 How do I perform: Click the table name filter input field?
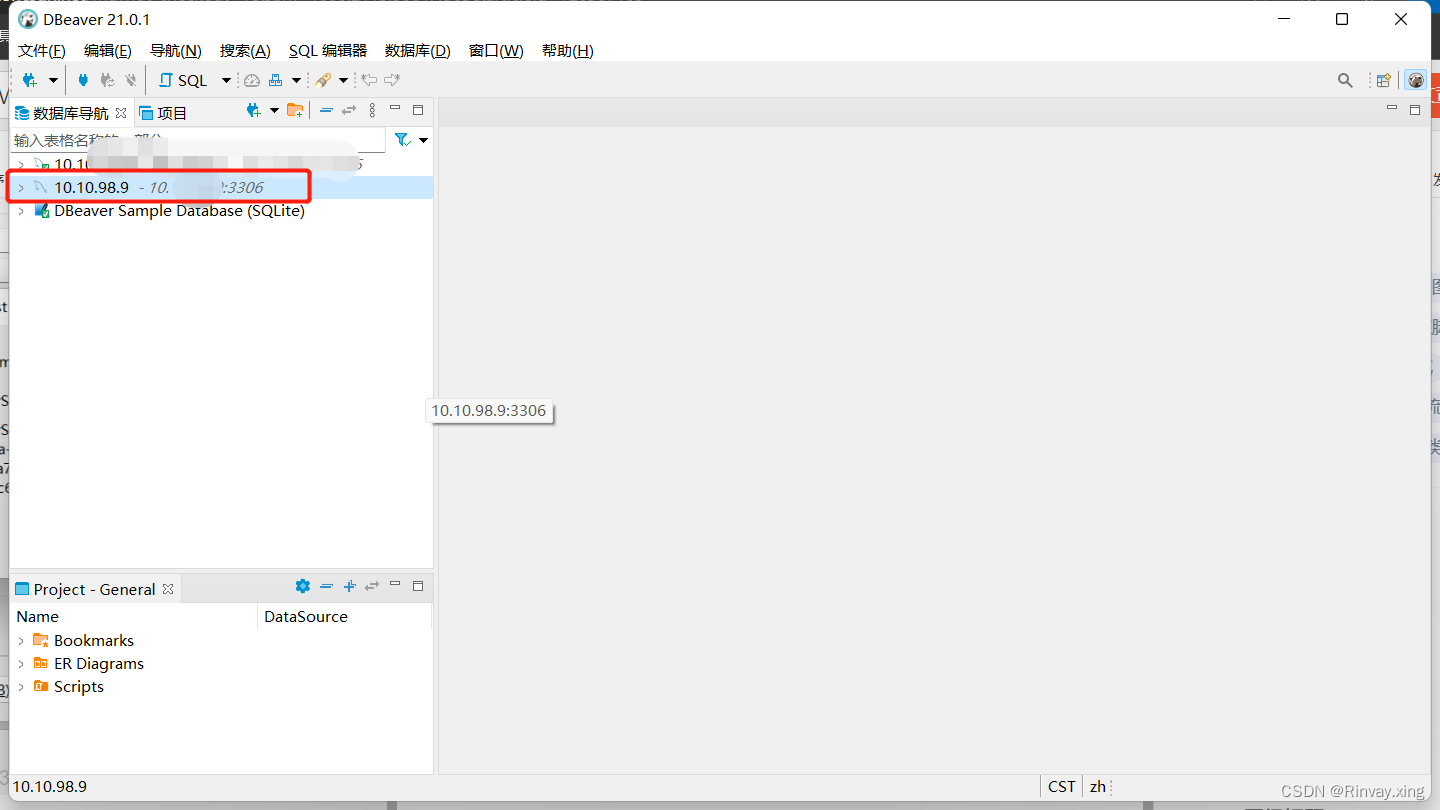pos(197,140)
